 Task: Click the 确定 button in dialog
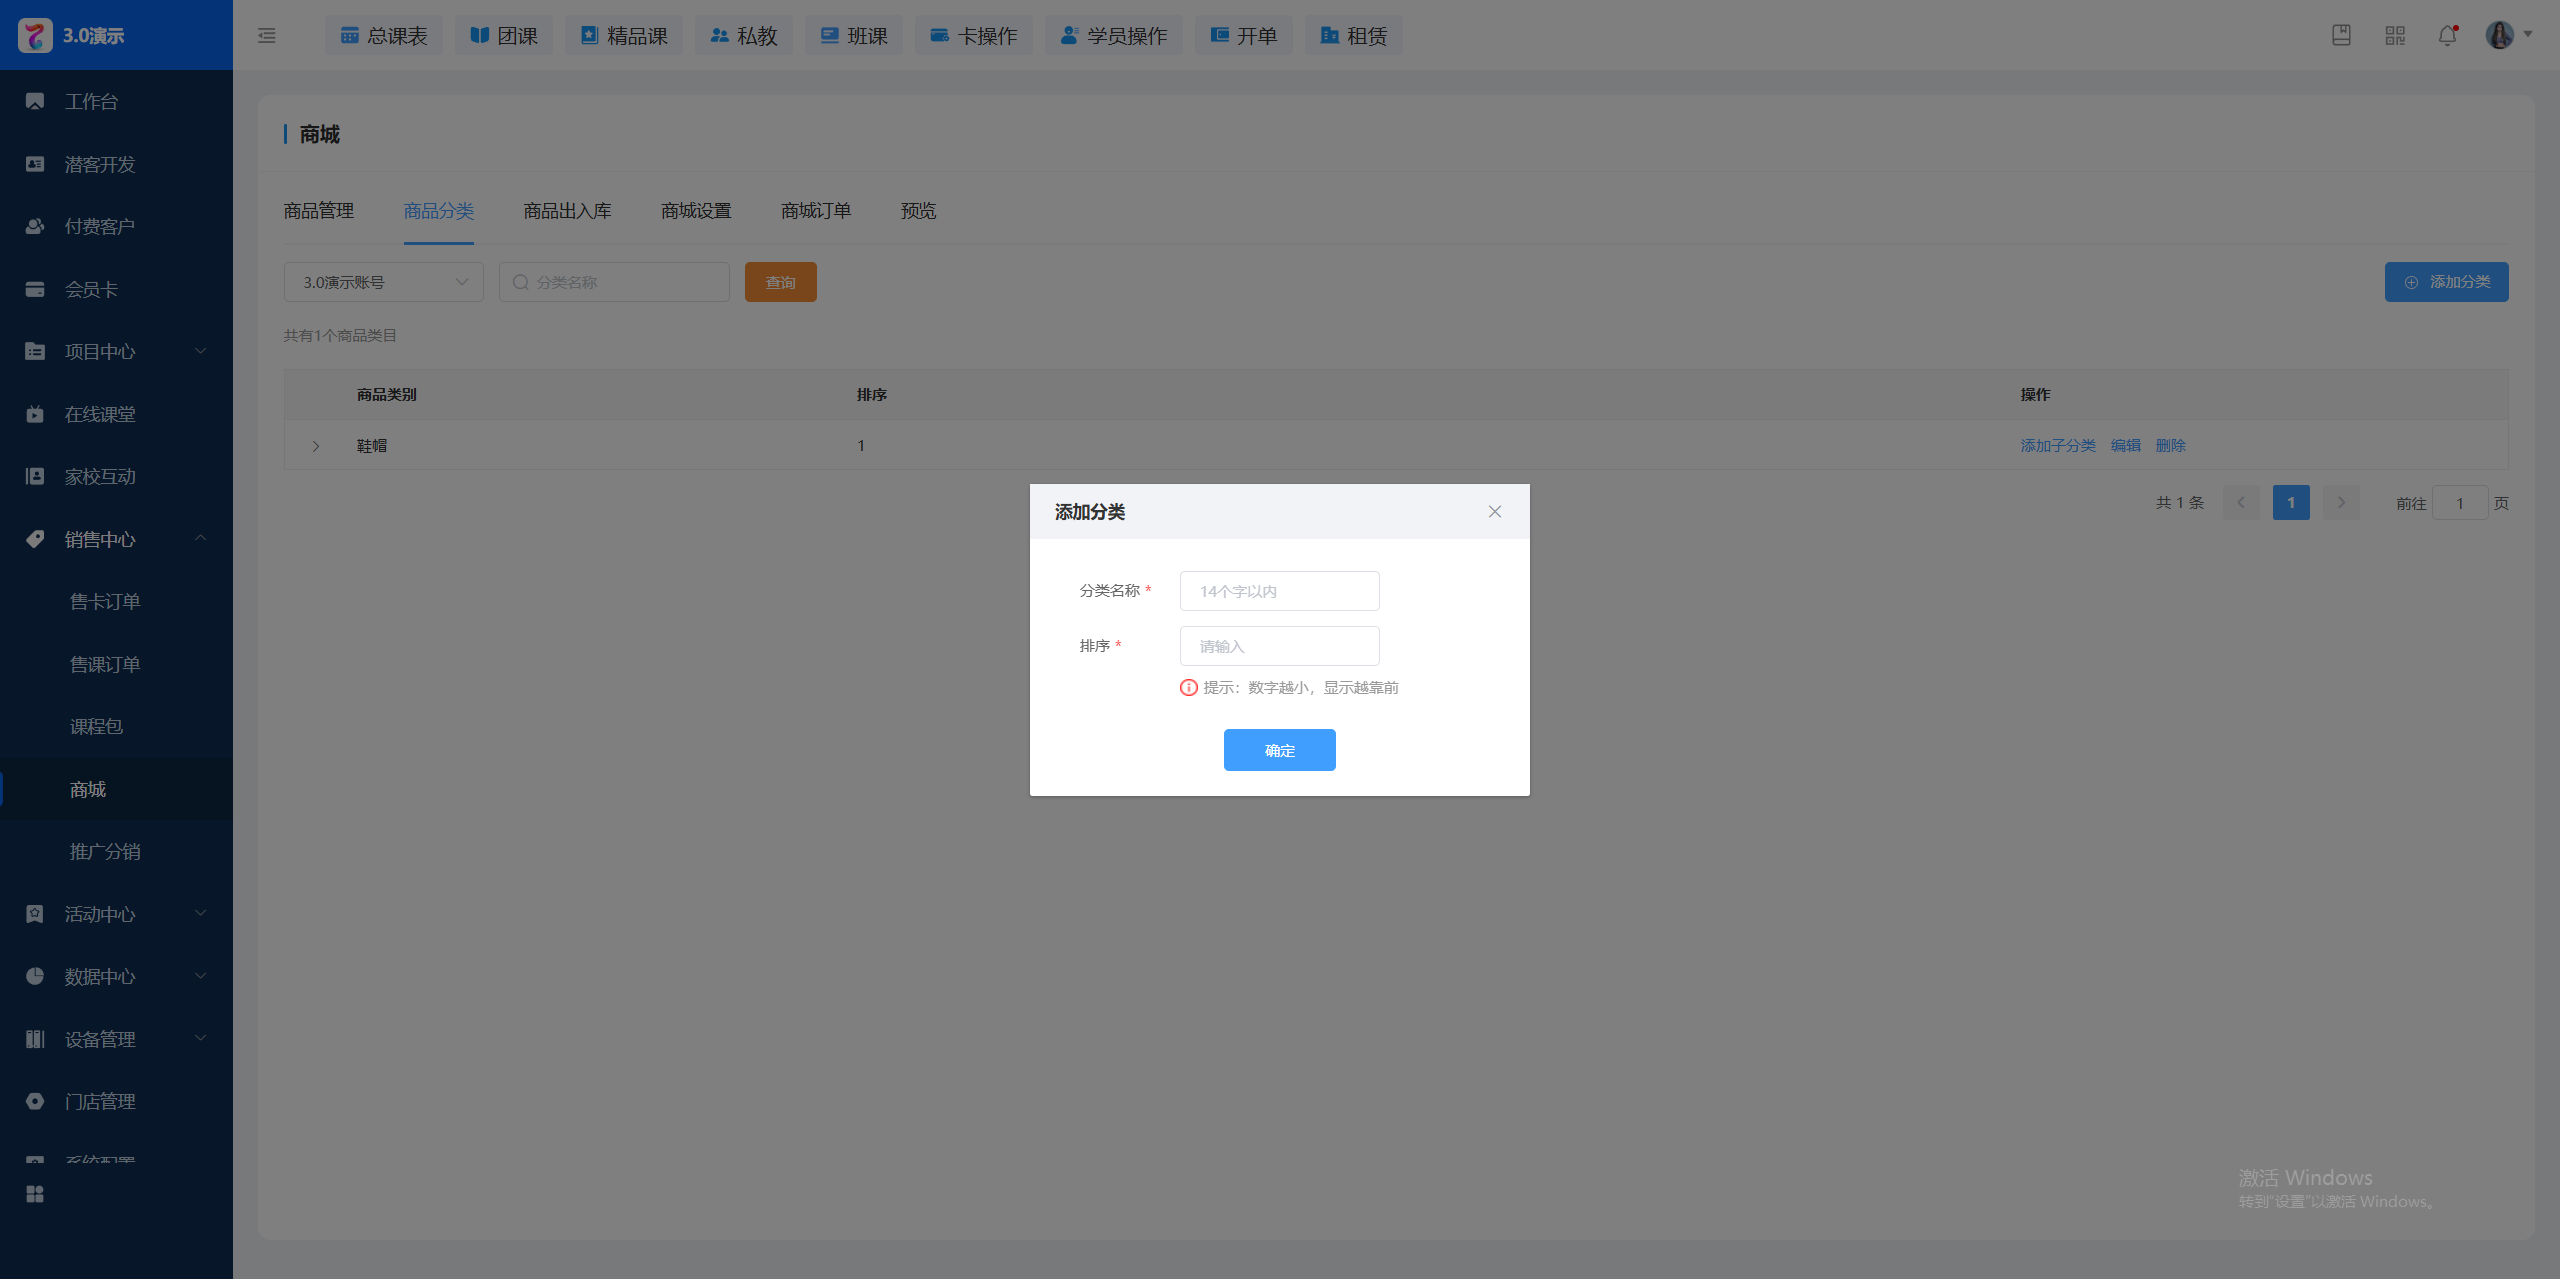[1279, 750]
